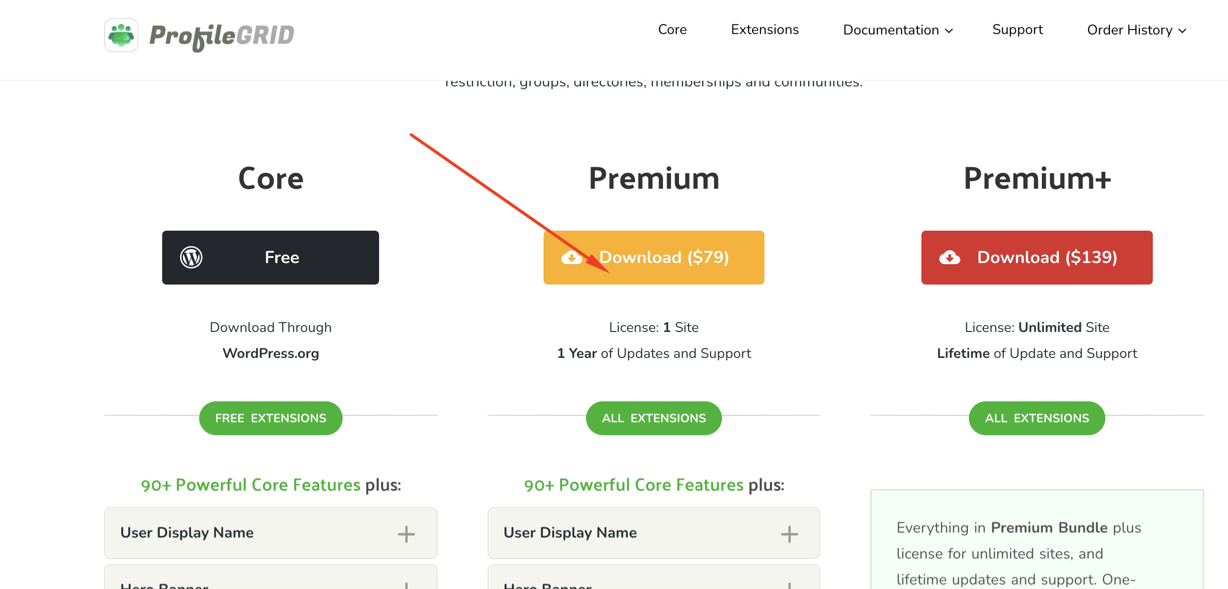Open the Order History dropdown
The width and height of the screenshot is (1228, 589).
[1136, 30]
